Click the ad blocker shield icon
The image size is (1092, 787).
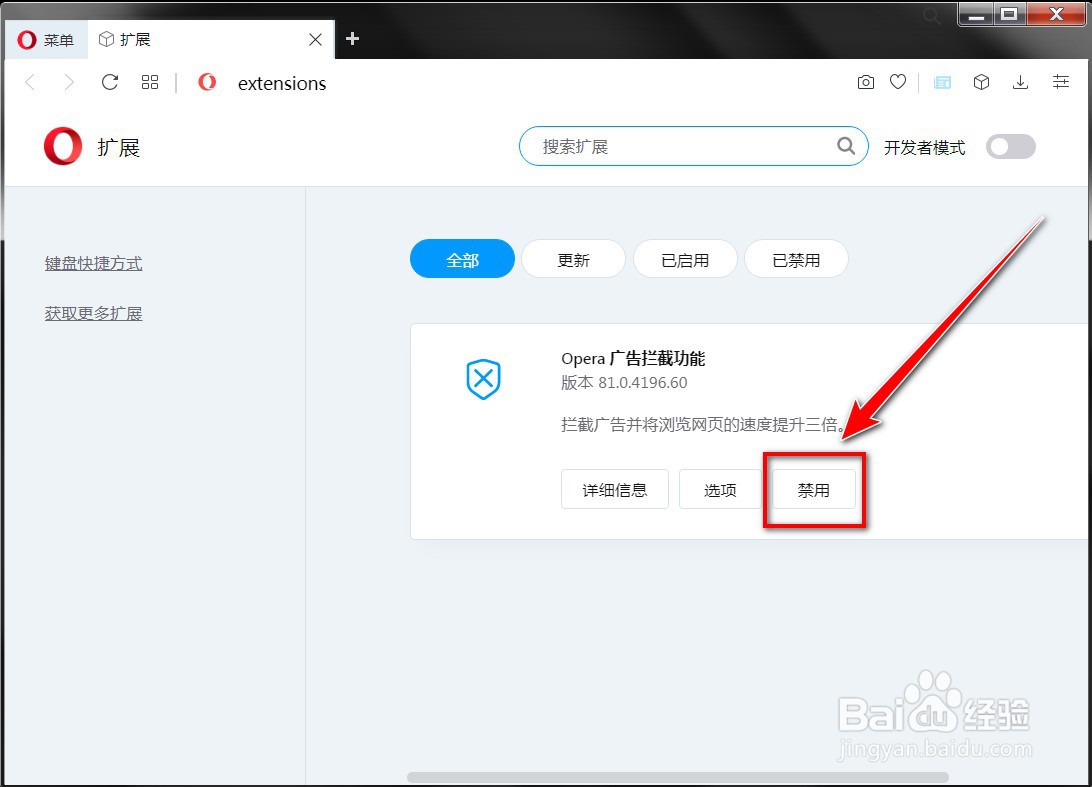tap(483, 379)
